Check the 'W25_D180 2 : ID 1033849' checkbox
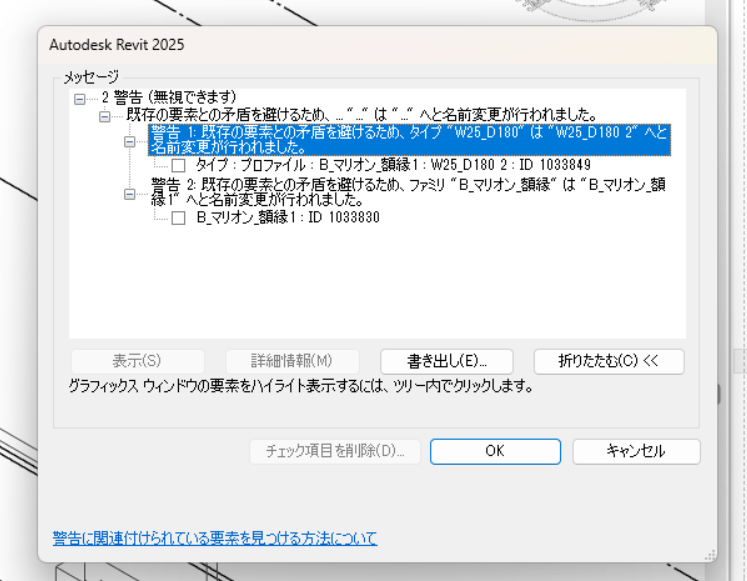The image size is (747, 581). 178,165
